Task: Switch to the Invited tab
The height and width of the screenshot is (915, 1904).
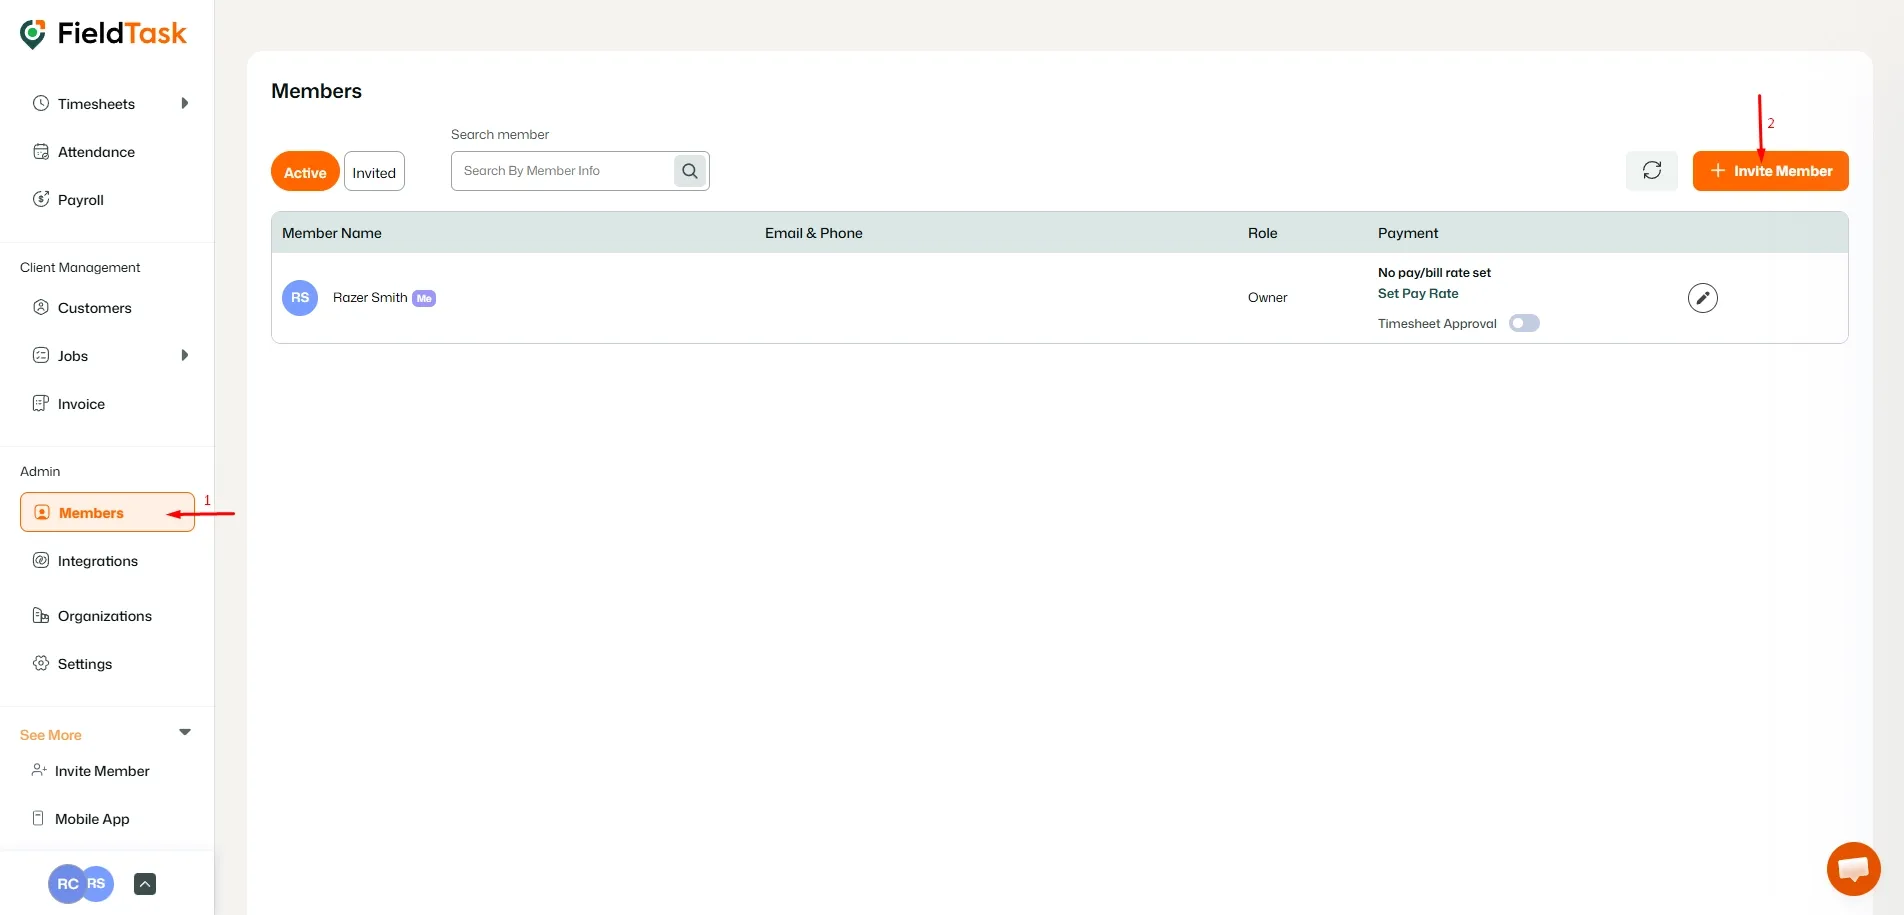Action: [x=373, y=171]
